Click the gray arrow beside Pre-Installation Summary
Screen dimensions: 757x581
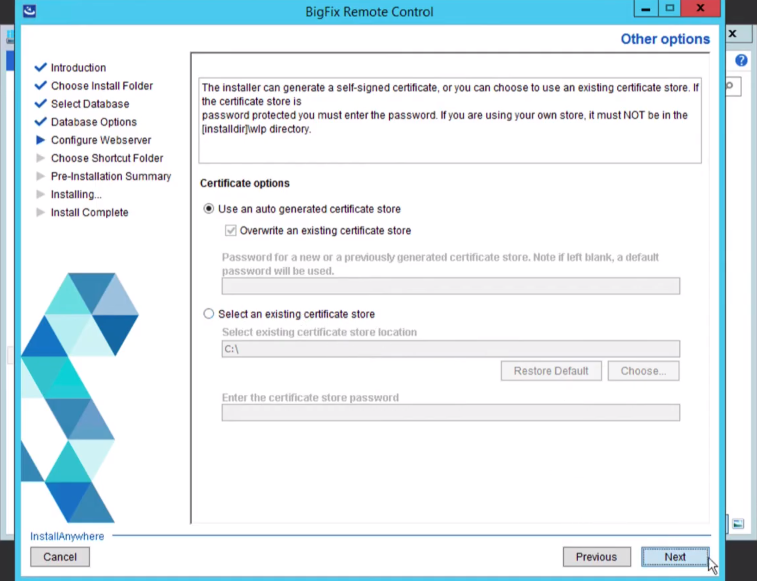[41, 176]
